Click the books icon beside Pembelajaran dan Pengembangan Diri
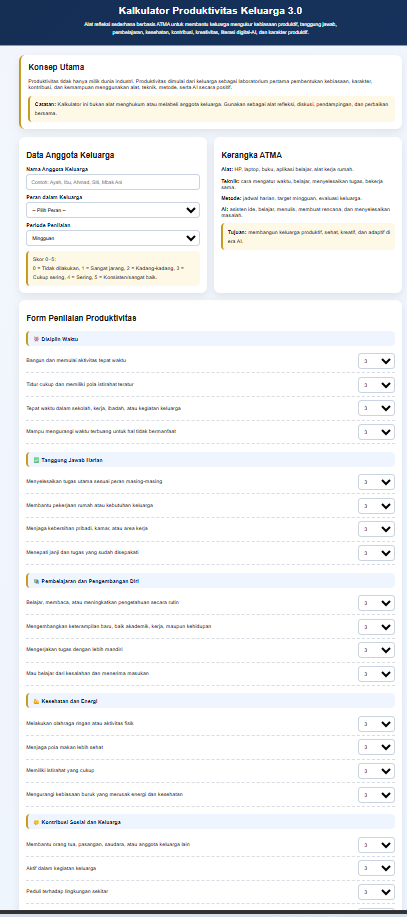Image resolution: width=407 pixels, height=917 pixels. pyautogui.click(x=37, y=581)
